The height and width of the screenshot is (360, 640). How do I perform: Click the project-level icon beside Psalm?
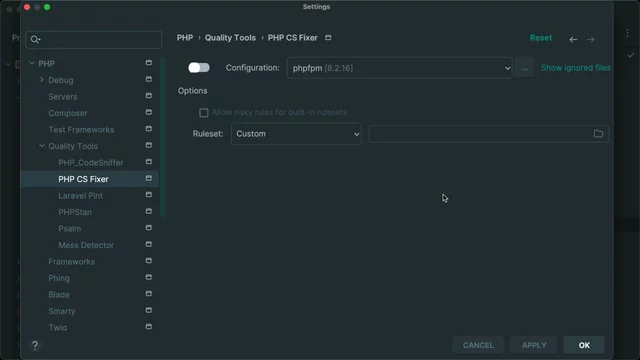[x=149, y=227]
